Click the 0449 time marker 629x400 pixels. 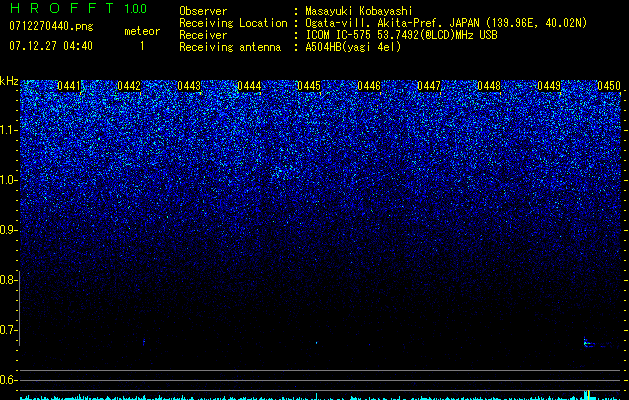(549, 86)
